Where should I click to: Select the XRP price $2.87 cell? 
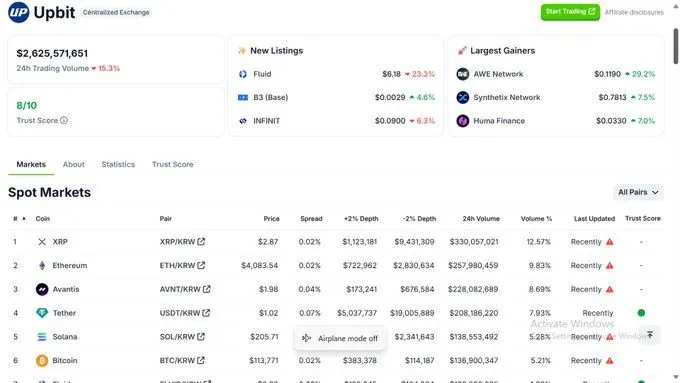coord(268,242)
